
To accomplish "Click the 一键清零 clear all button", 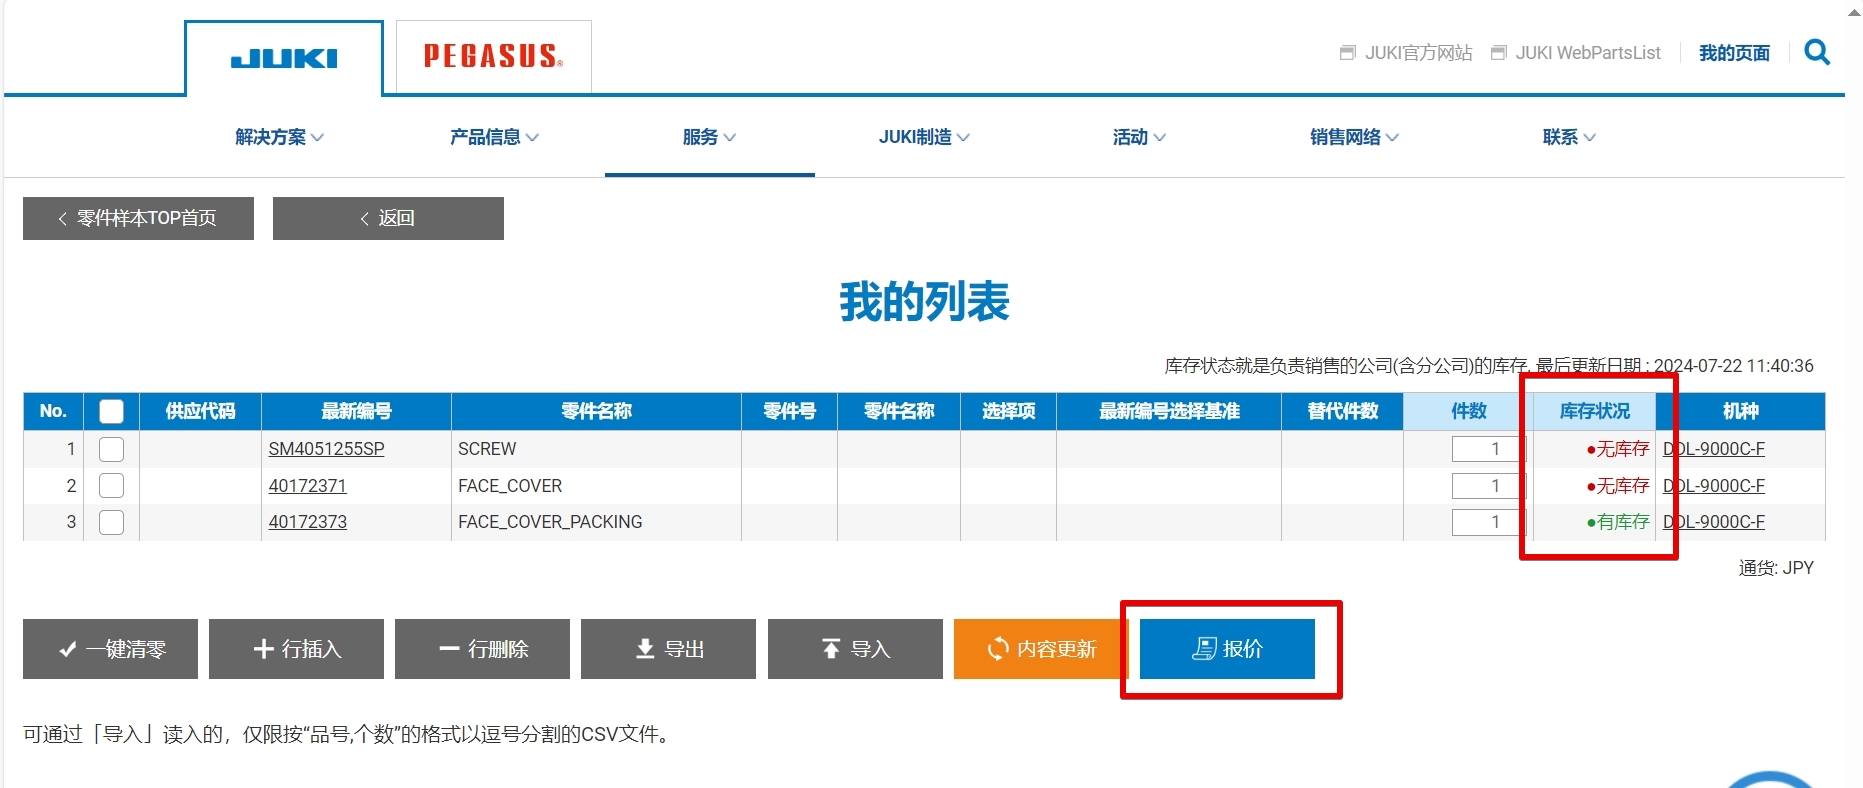I will coord(110,649).
